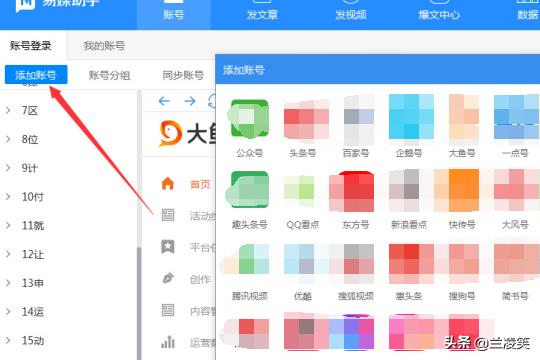Select the 同步账号 option
540x360 pixels.
coord(183,75)
